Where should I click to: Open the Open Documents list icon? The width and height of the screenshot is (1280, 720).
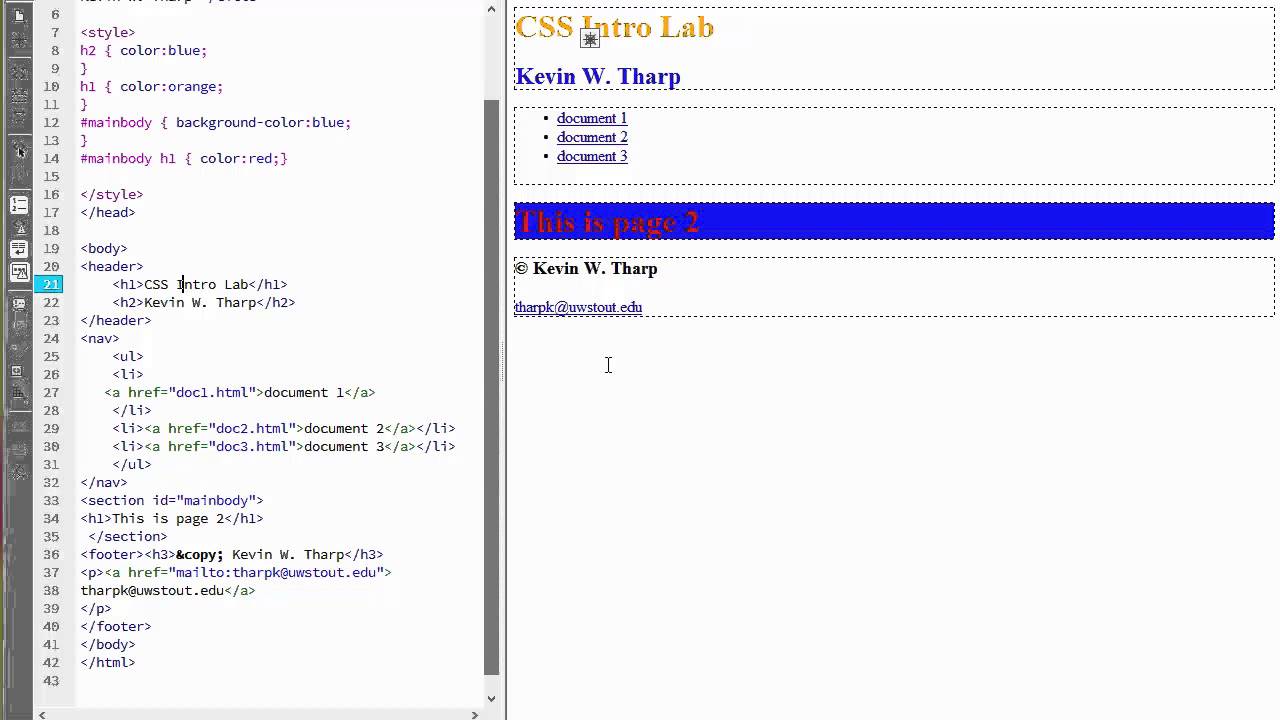point(19,14)
